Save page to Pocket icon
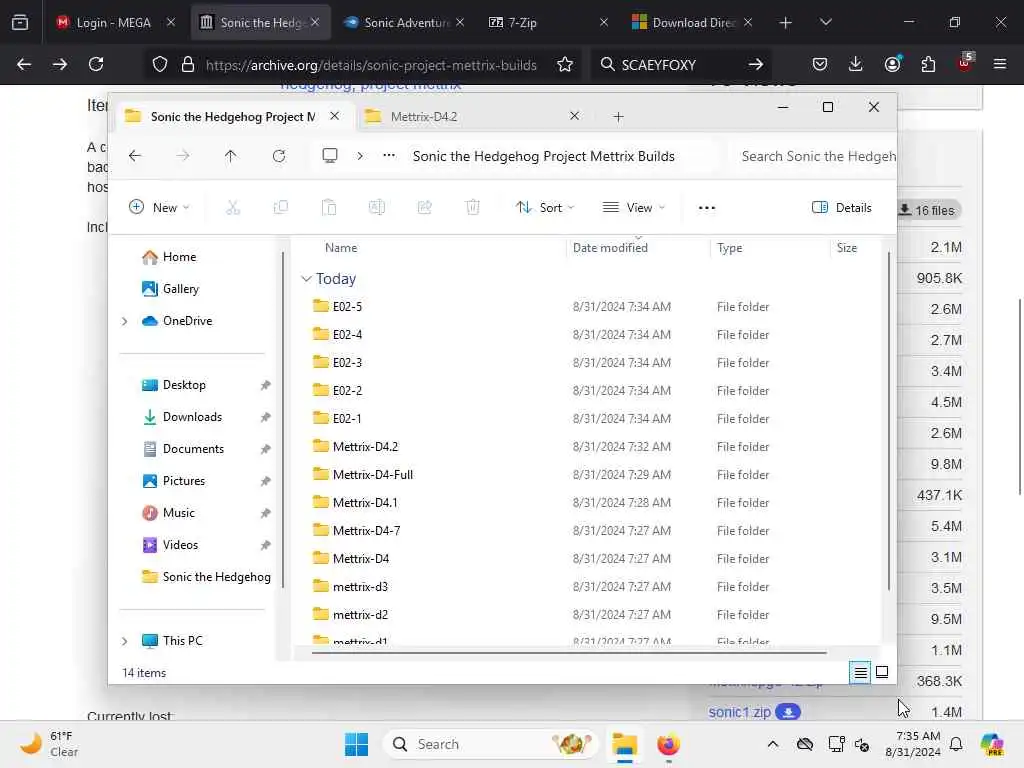The height and width of the screenshot is (768, 1024). click(820, 64)
